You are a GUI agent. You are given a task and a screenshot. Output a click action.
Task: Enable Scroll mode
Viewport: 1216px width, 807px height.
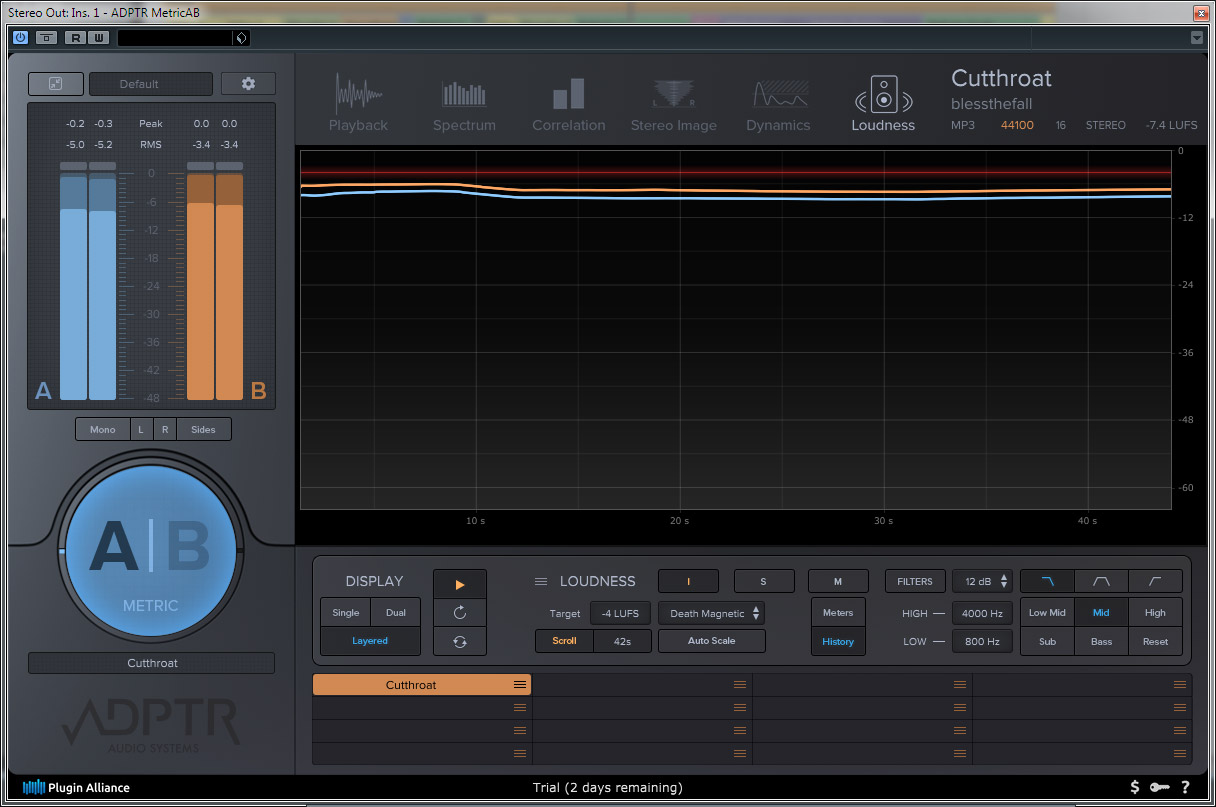(x=565, y=641)
